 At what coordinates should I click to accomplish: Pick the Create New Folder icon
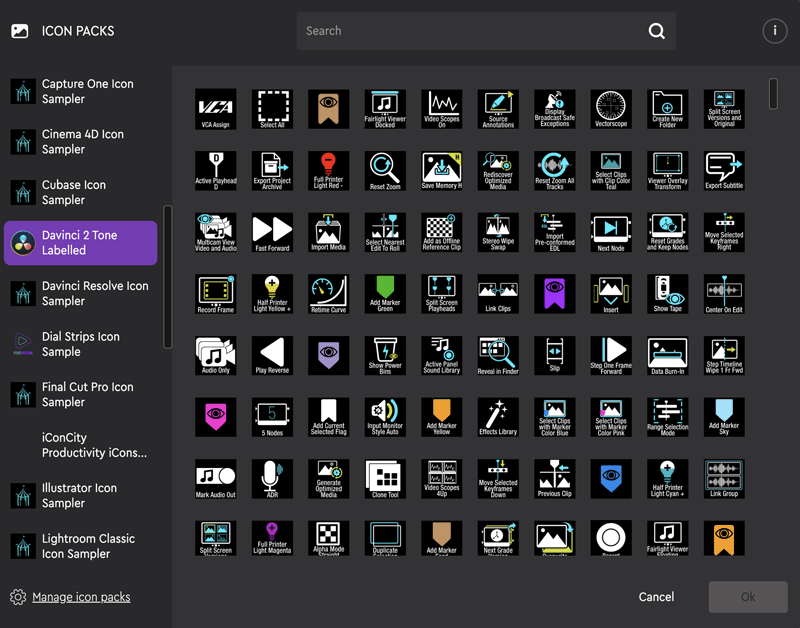667,109
